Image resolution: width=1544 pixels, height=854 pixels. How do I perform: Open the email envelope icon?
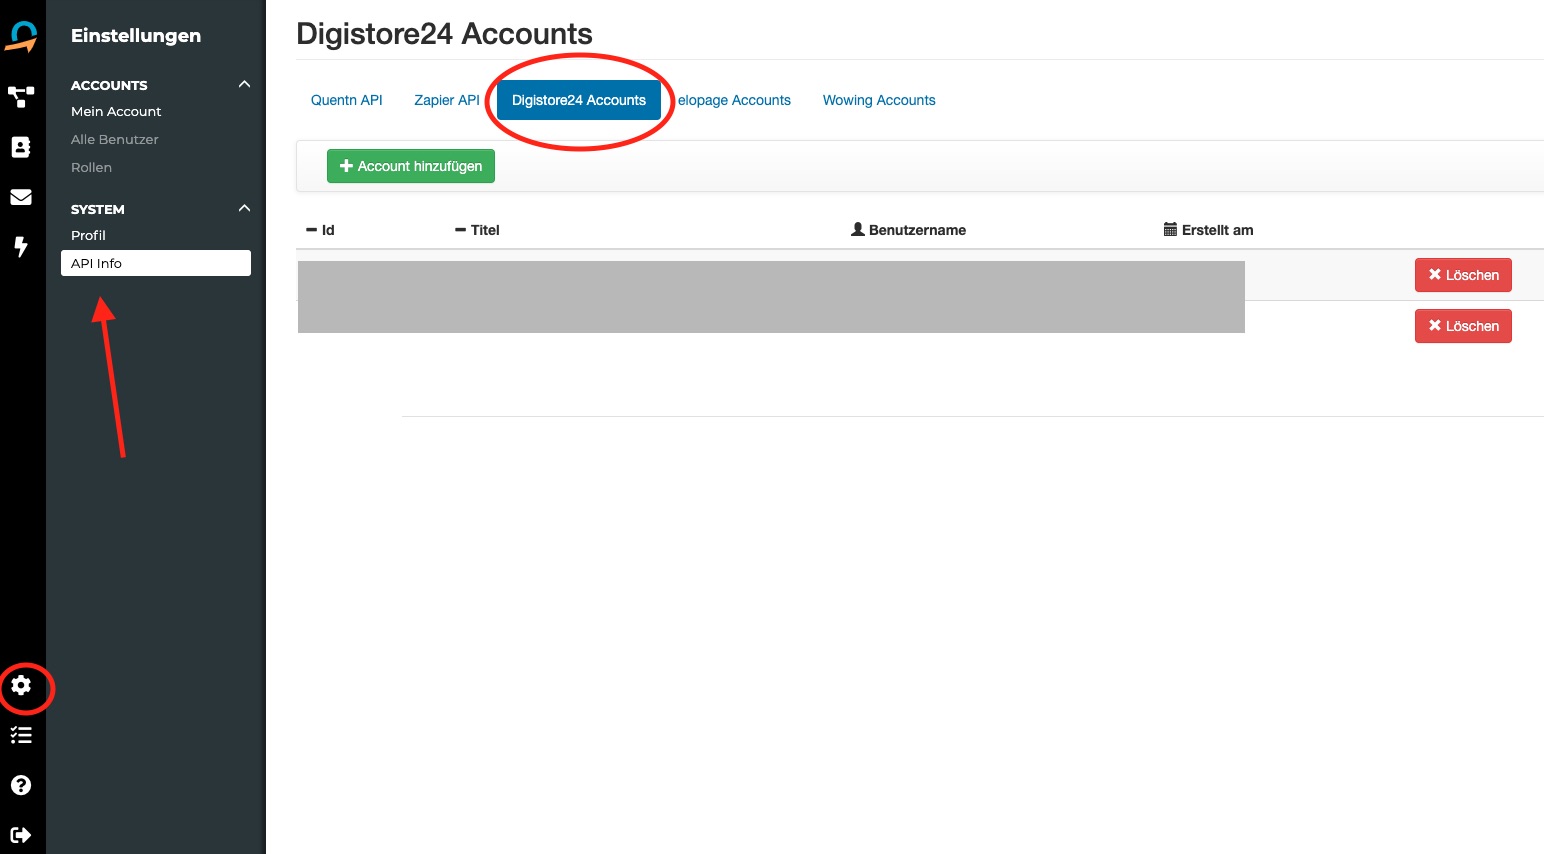[x=21, y=197]
